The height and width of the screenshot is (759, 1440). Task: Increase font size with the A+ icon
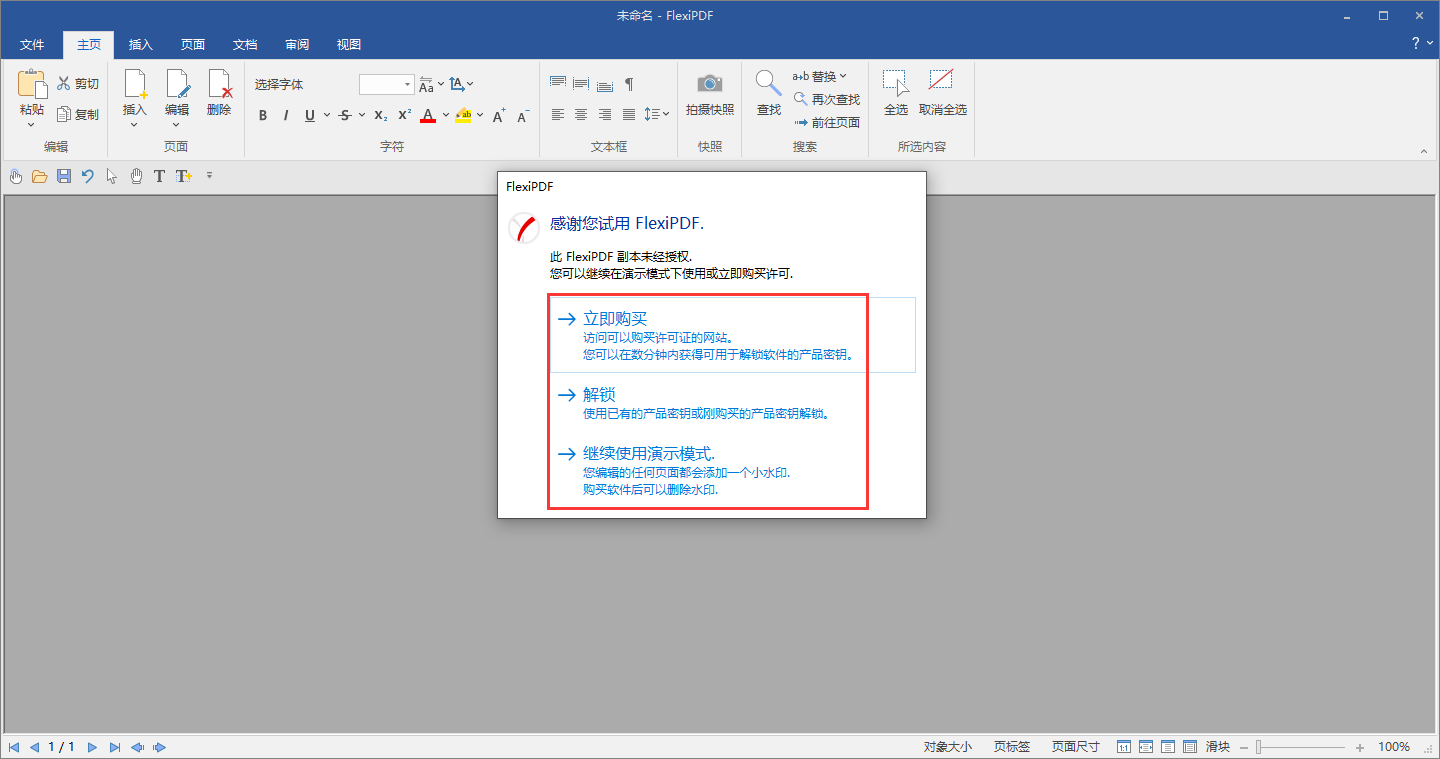499,115
